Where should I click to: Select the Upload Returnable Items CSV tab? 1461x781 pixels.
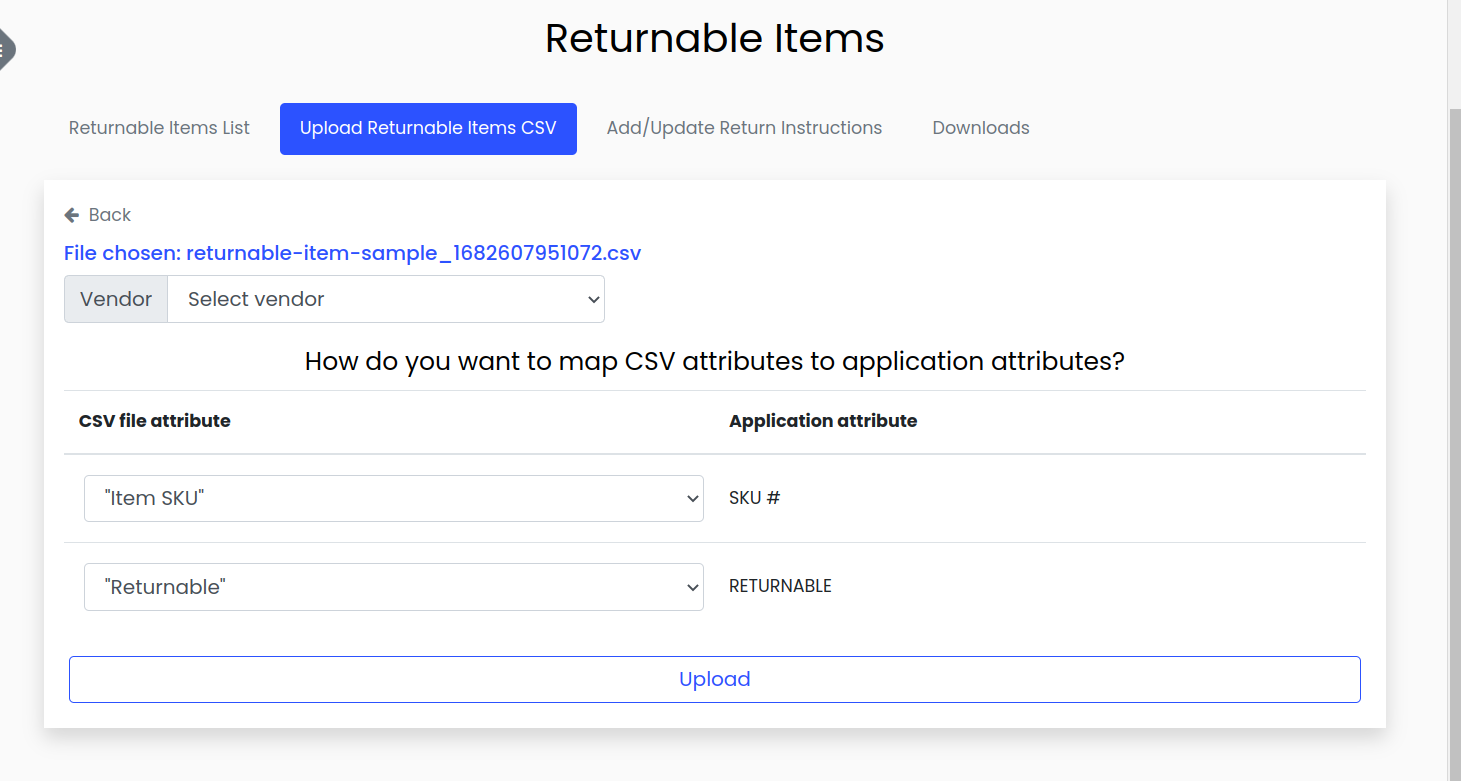[428, 128]
